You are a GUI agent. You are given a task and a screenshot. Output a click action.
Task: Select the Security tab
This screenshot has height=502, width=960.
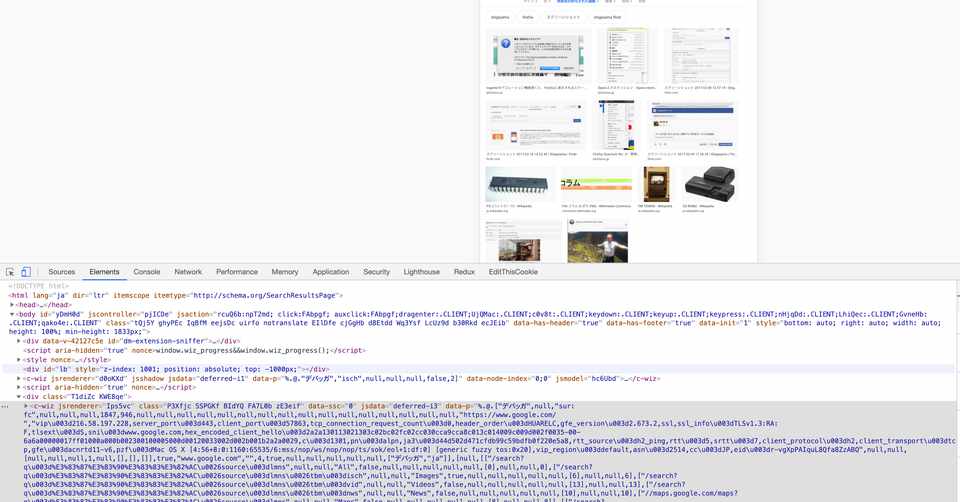tap(377, 272)
